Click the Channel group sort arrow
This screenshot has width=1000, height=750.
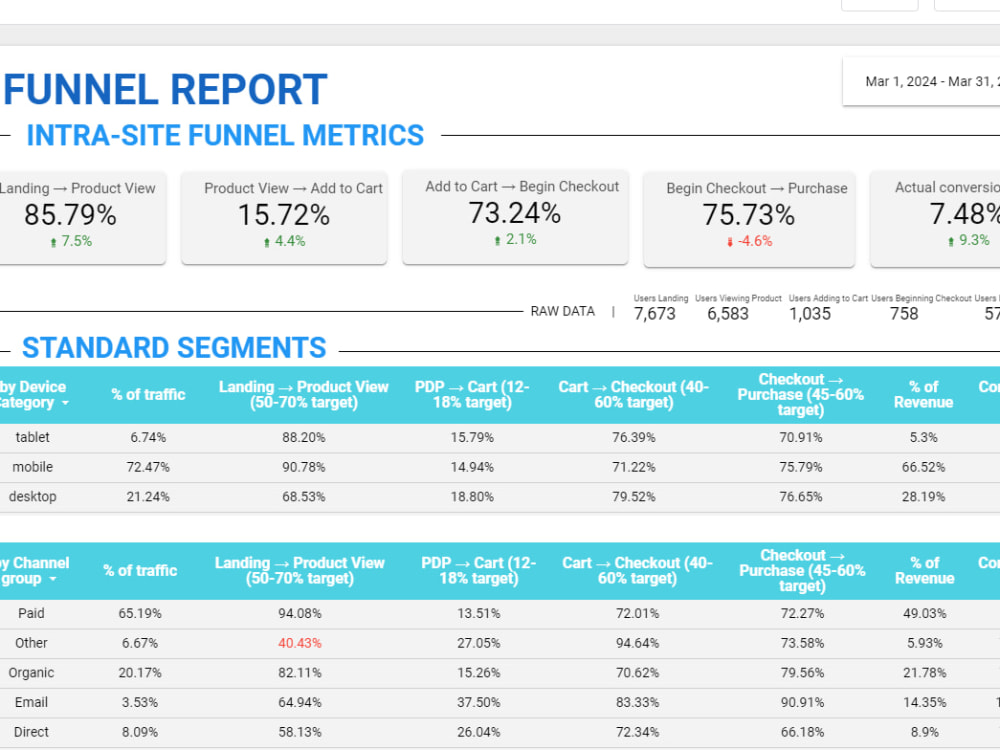(52, 579)
